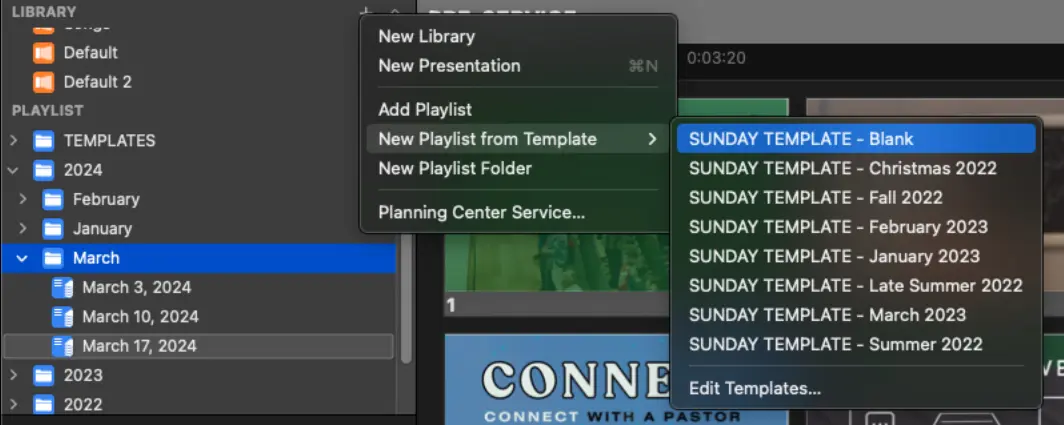1064x425 pixels.
Task: Select the March 17, 2024 playlist
Action: 139,346
